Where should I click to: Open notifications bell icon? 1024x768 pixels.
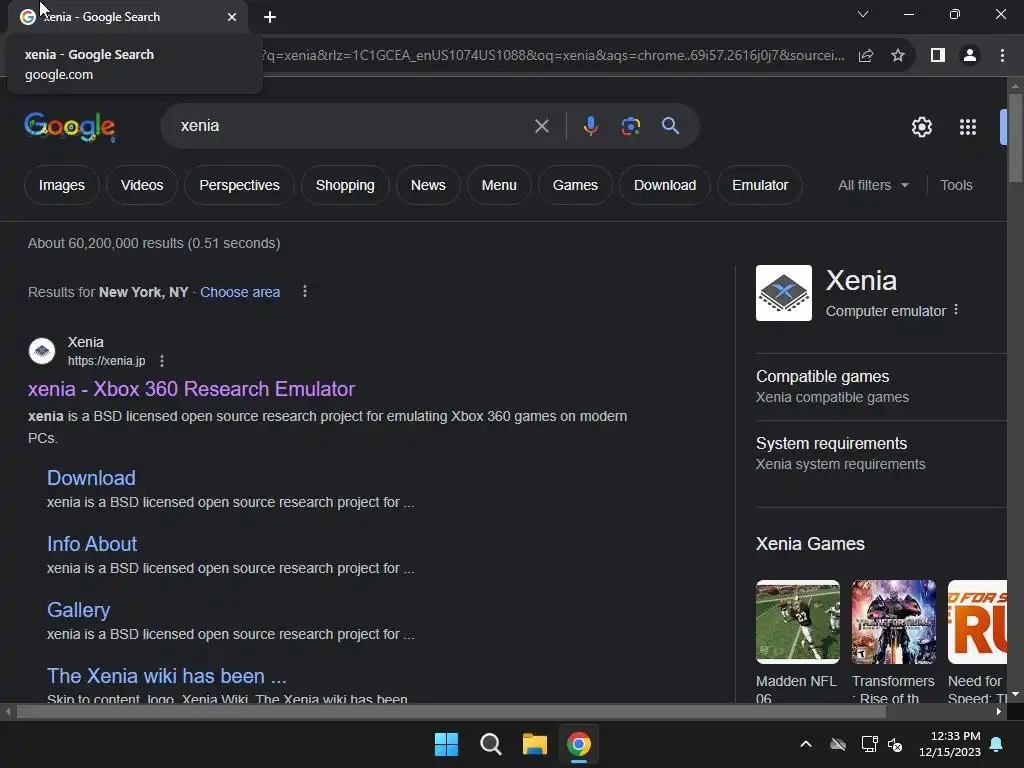[997, 744]
